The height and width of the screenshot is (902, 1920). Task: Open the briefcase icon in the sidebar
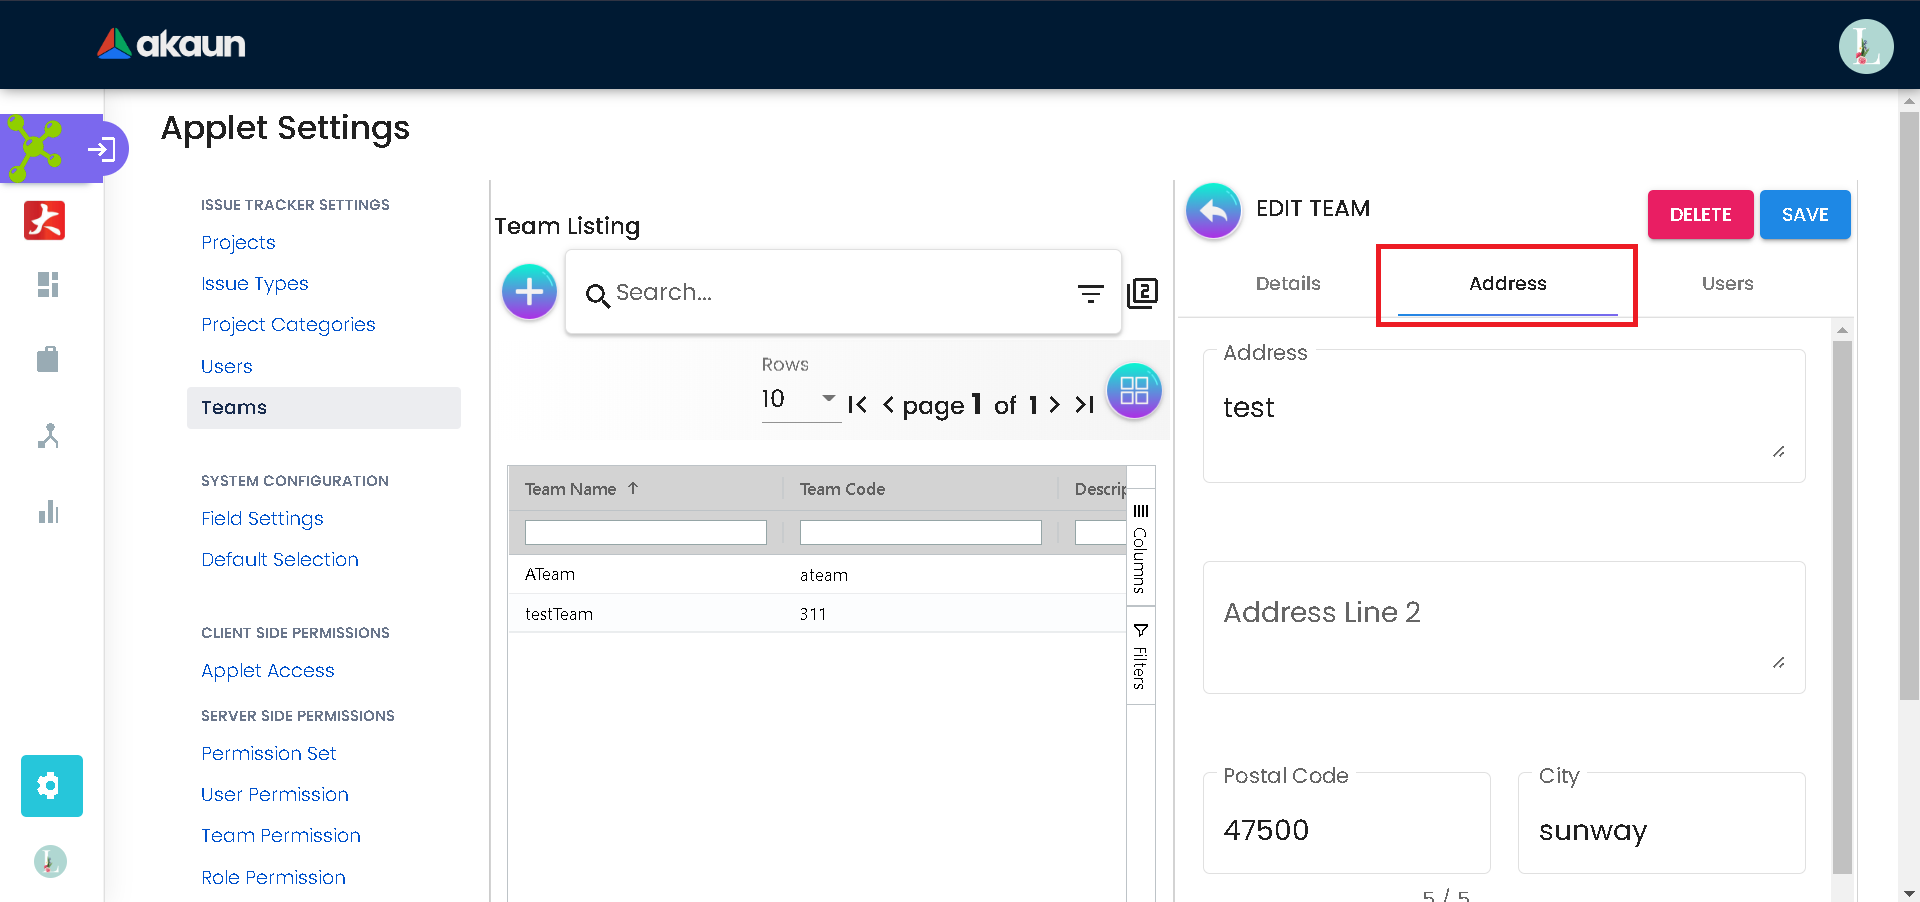pos(48,359)
